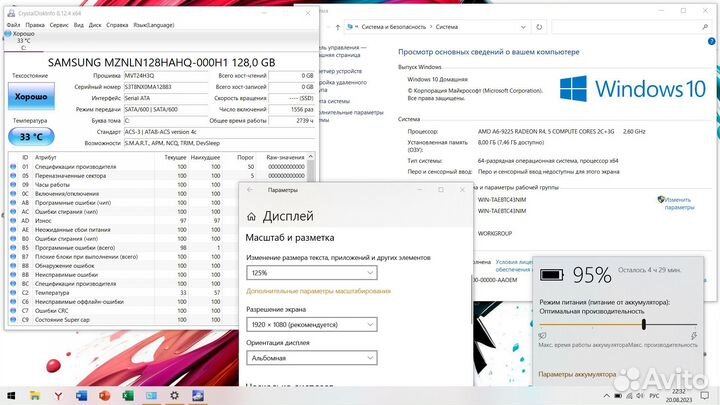Screen dimensions: 720x405
Task: Open Excel from the taskbar
Action: (128, 395)
